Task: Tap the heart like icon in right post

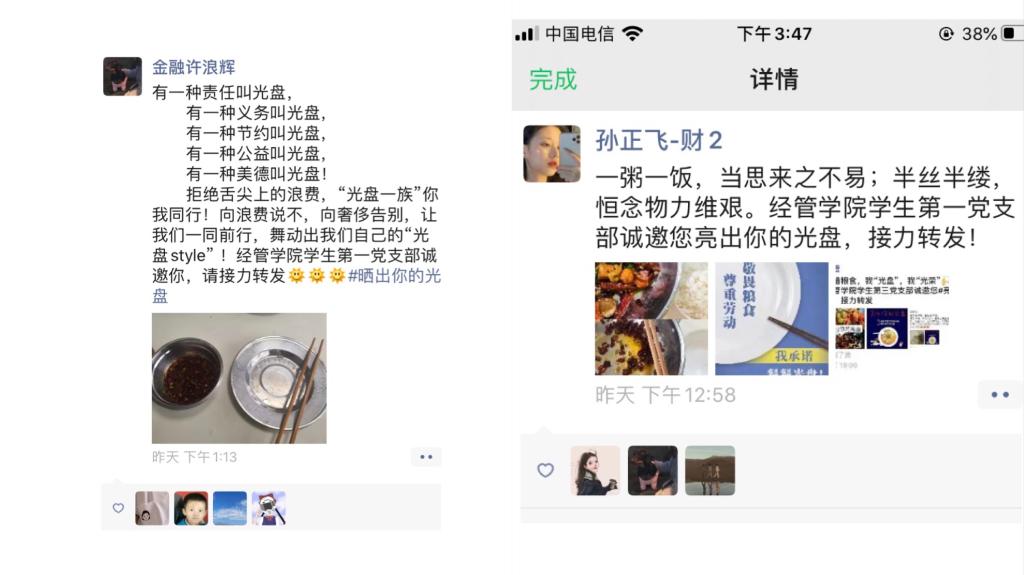Action: coord(545,470)
